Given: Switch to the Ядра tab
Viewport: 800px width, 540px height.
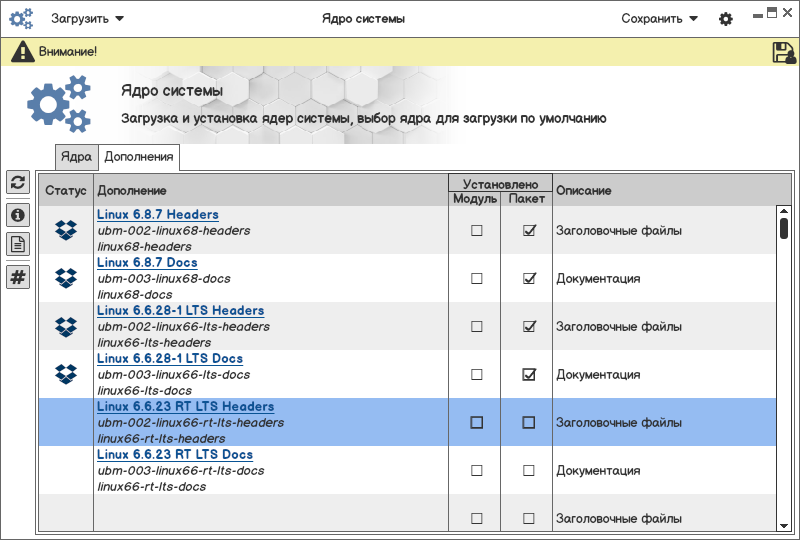Looking at the screenshot, I should click(76, 157).
